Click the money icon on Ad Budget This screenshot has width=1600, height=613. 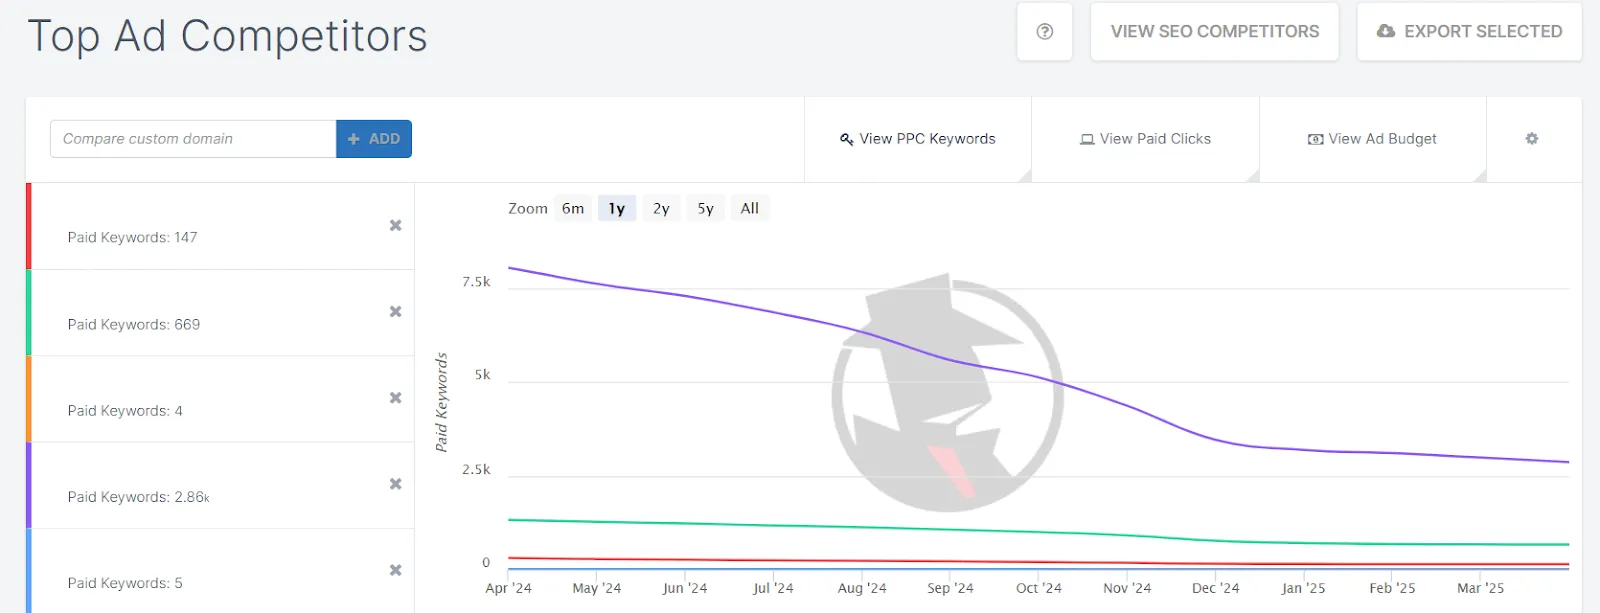pos(1315,140)
